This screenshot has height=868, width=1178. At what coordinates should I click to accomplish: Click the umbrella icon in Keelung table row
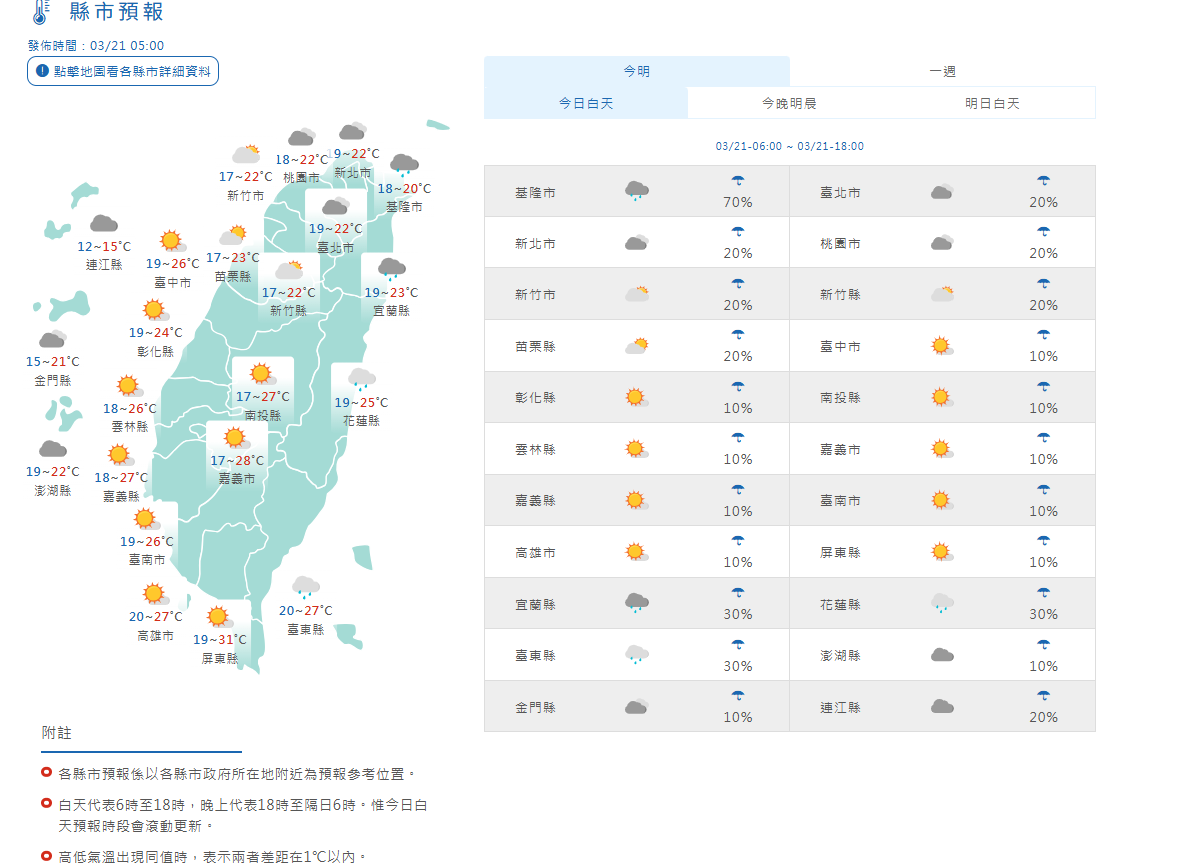click(738, 182)
